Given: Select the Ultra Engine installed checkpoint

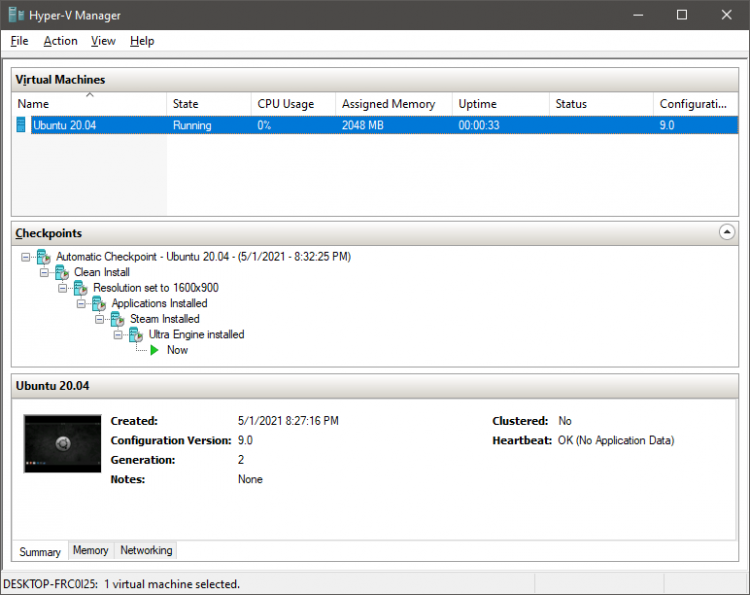Looking at the screenshot, I should (196, 334).
